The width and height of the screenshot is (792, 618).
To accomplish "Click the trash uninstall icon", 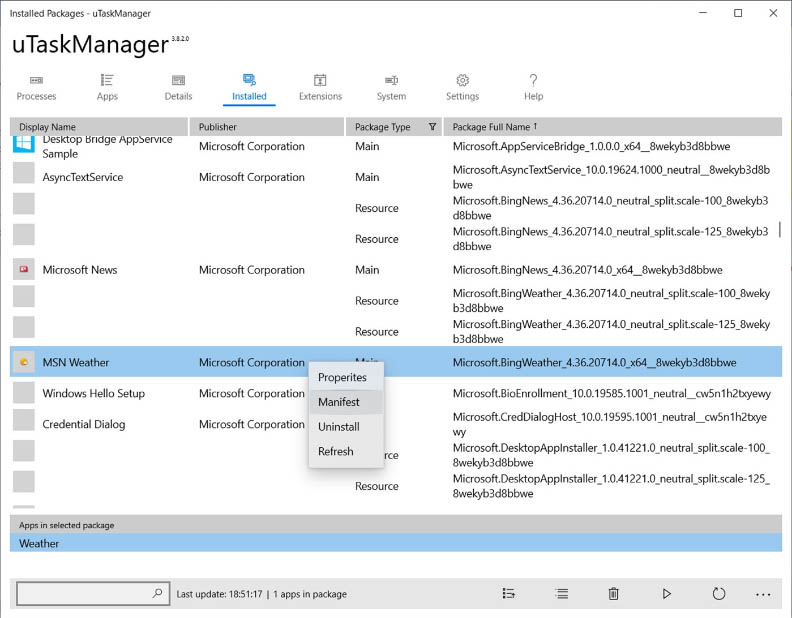I will coord(613,594).
